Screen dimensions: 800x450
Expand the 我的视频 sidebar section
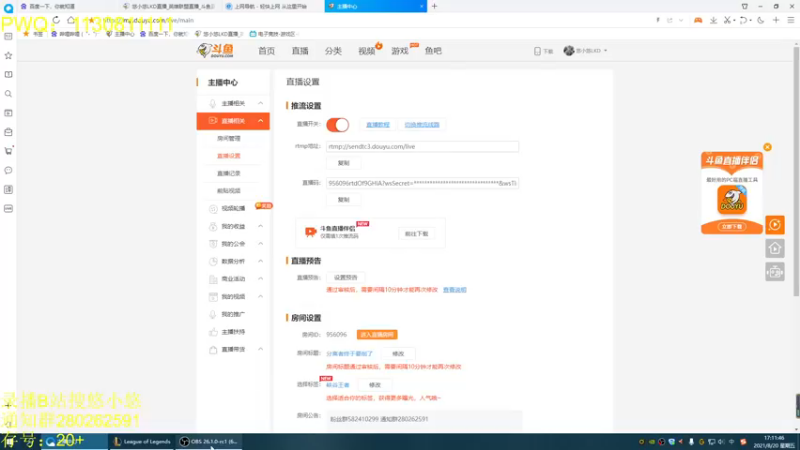(x=261, y=296)
